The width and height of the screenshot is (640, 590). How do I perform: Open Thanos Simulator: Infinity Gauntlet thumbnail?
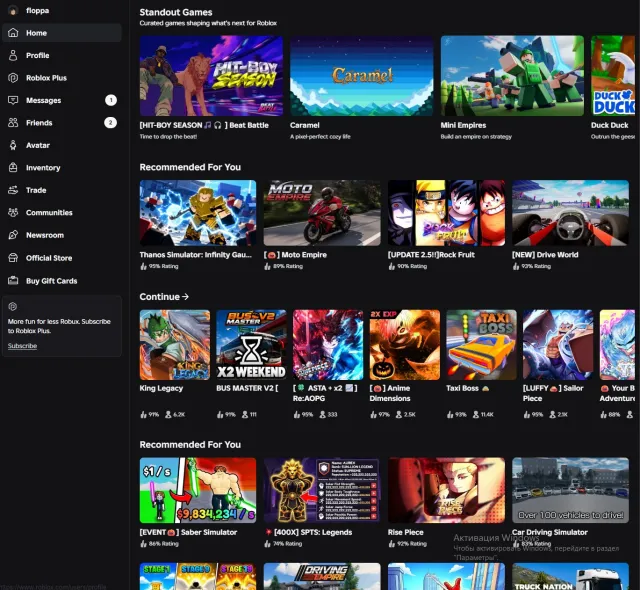198,213
